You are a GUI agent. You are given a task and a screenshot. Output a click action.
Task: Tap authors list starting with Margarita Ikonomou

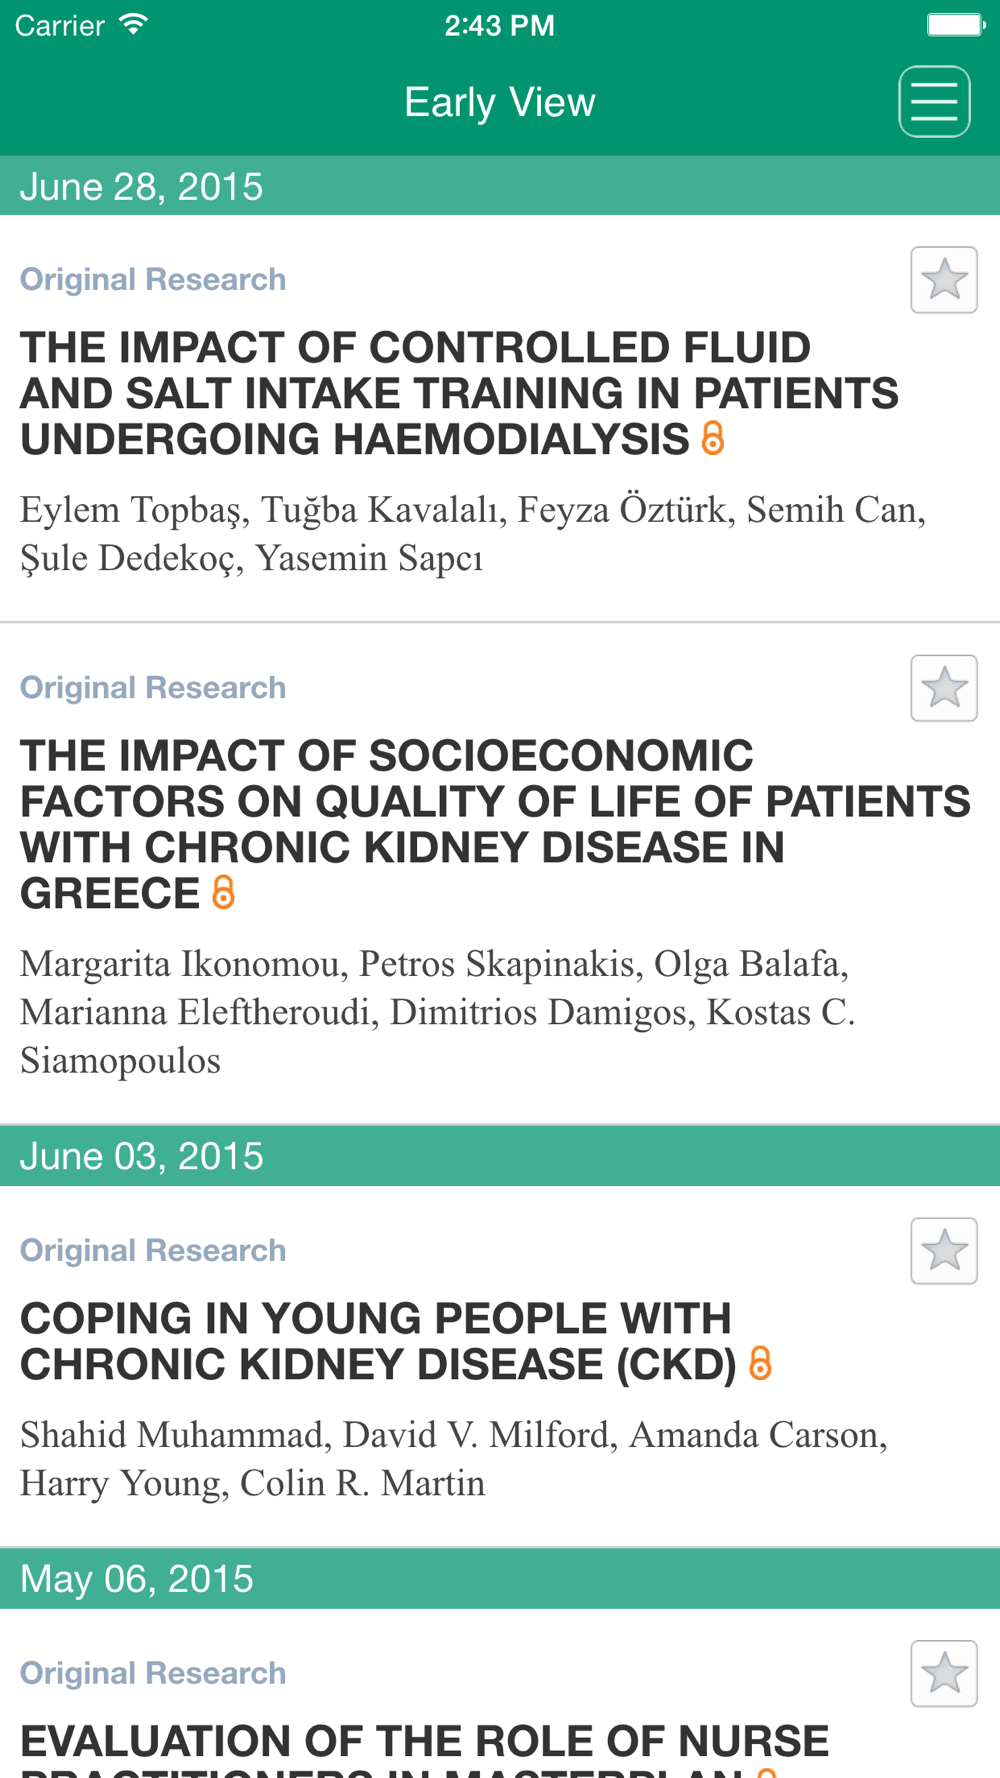click(438, 1012)
